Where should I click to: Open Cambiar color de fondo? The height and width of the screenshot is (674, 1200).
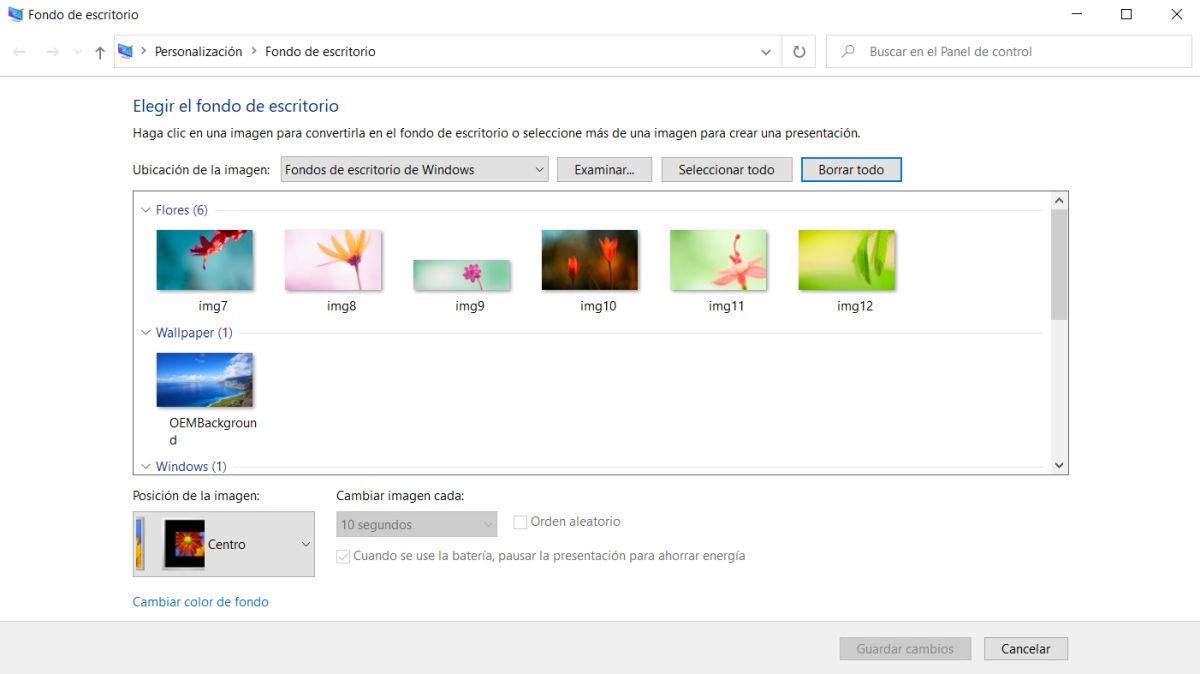click(200, 601)
